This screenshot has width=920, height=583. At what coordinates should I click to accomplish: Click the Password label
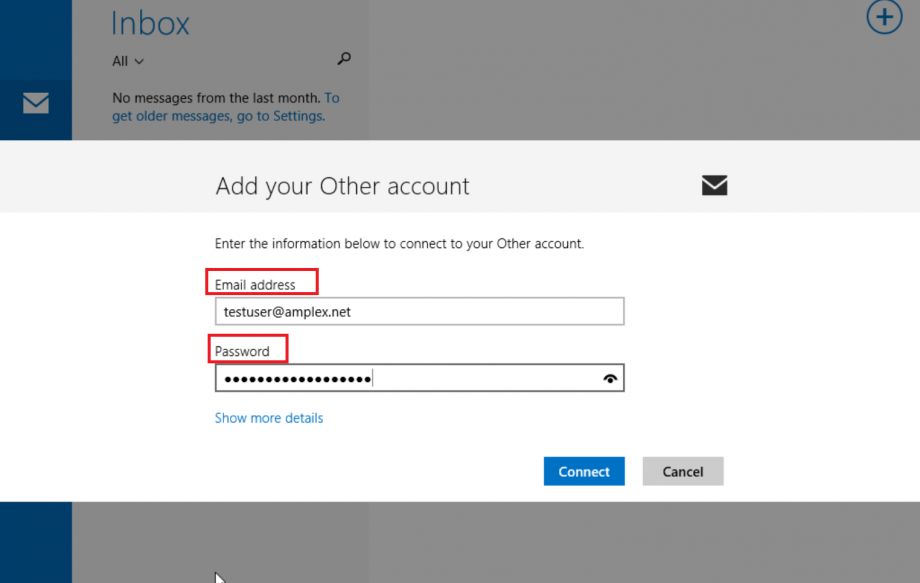242,351
